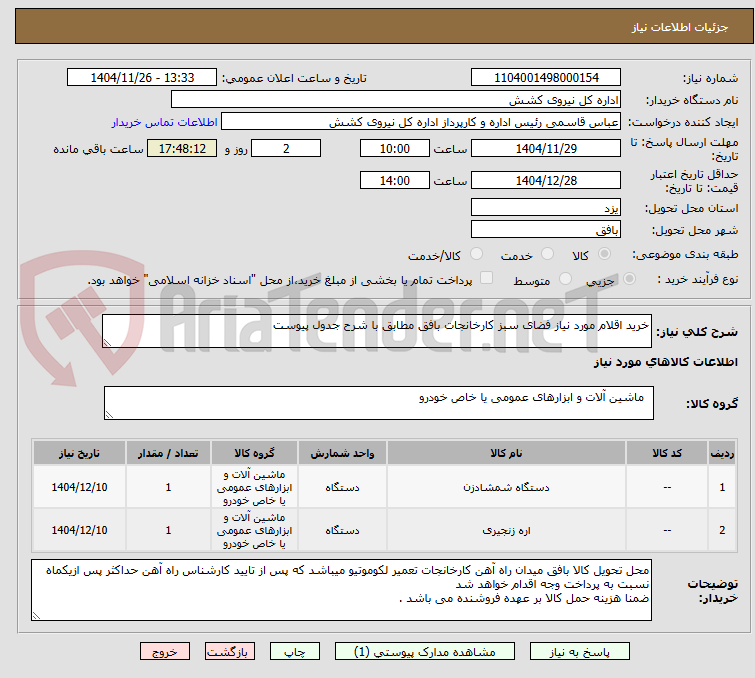This screenshot has height=678, width=755.
Task: Click the 'کد کالا' column header
Action: pos(666,453)
